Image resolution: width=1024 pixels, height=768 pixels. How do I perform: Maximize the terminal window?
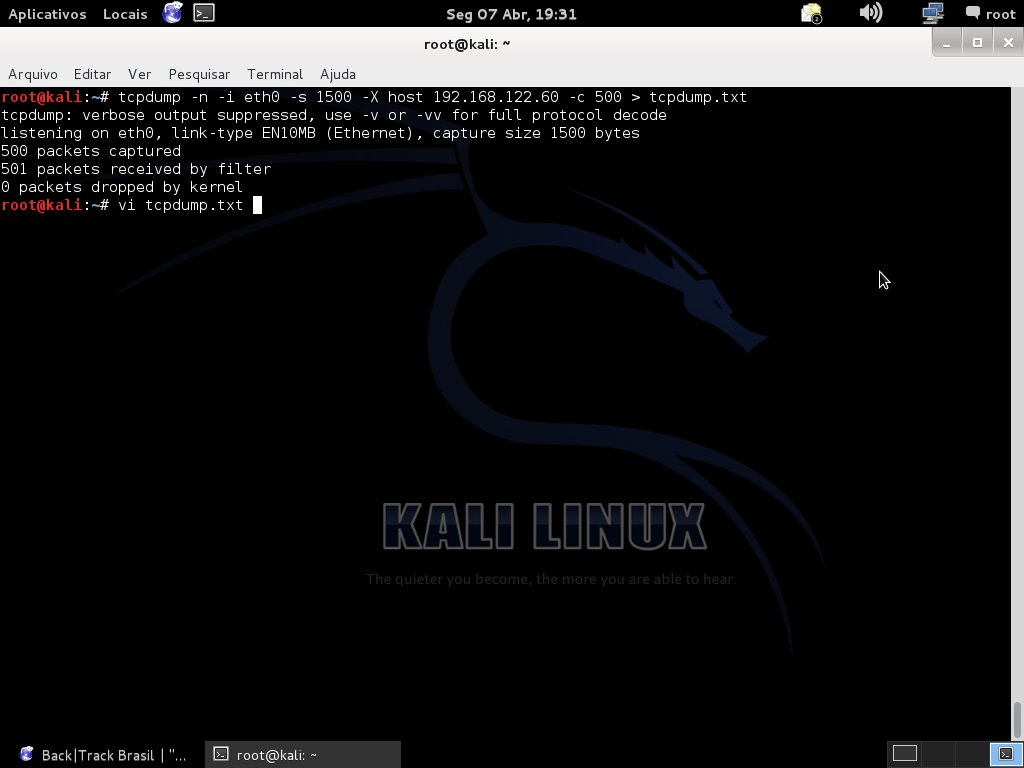(x=977, y=43)
